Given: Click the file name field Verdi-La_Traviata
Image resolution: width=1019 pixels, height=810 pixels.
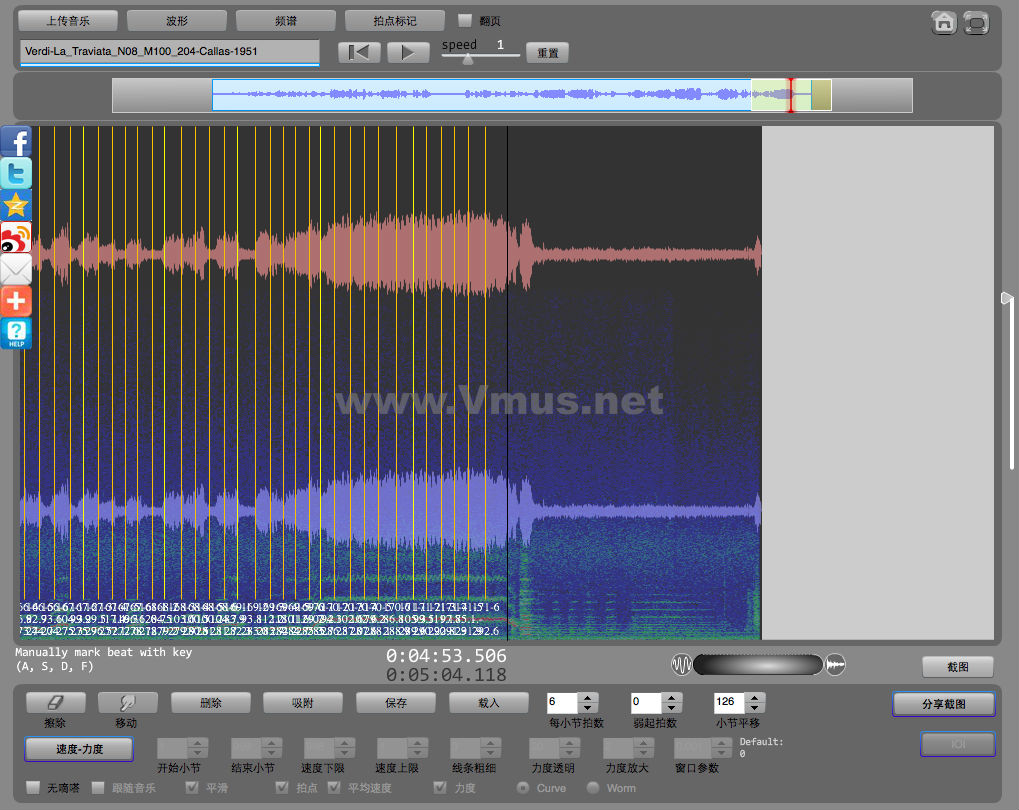Looking at the screenshot, I should point(170,51).
